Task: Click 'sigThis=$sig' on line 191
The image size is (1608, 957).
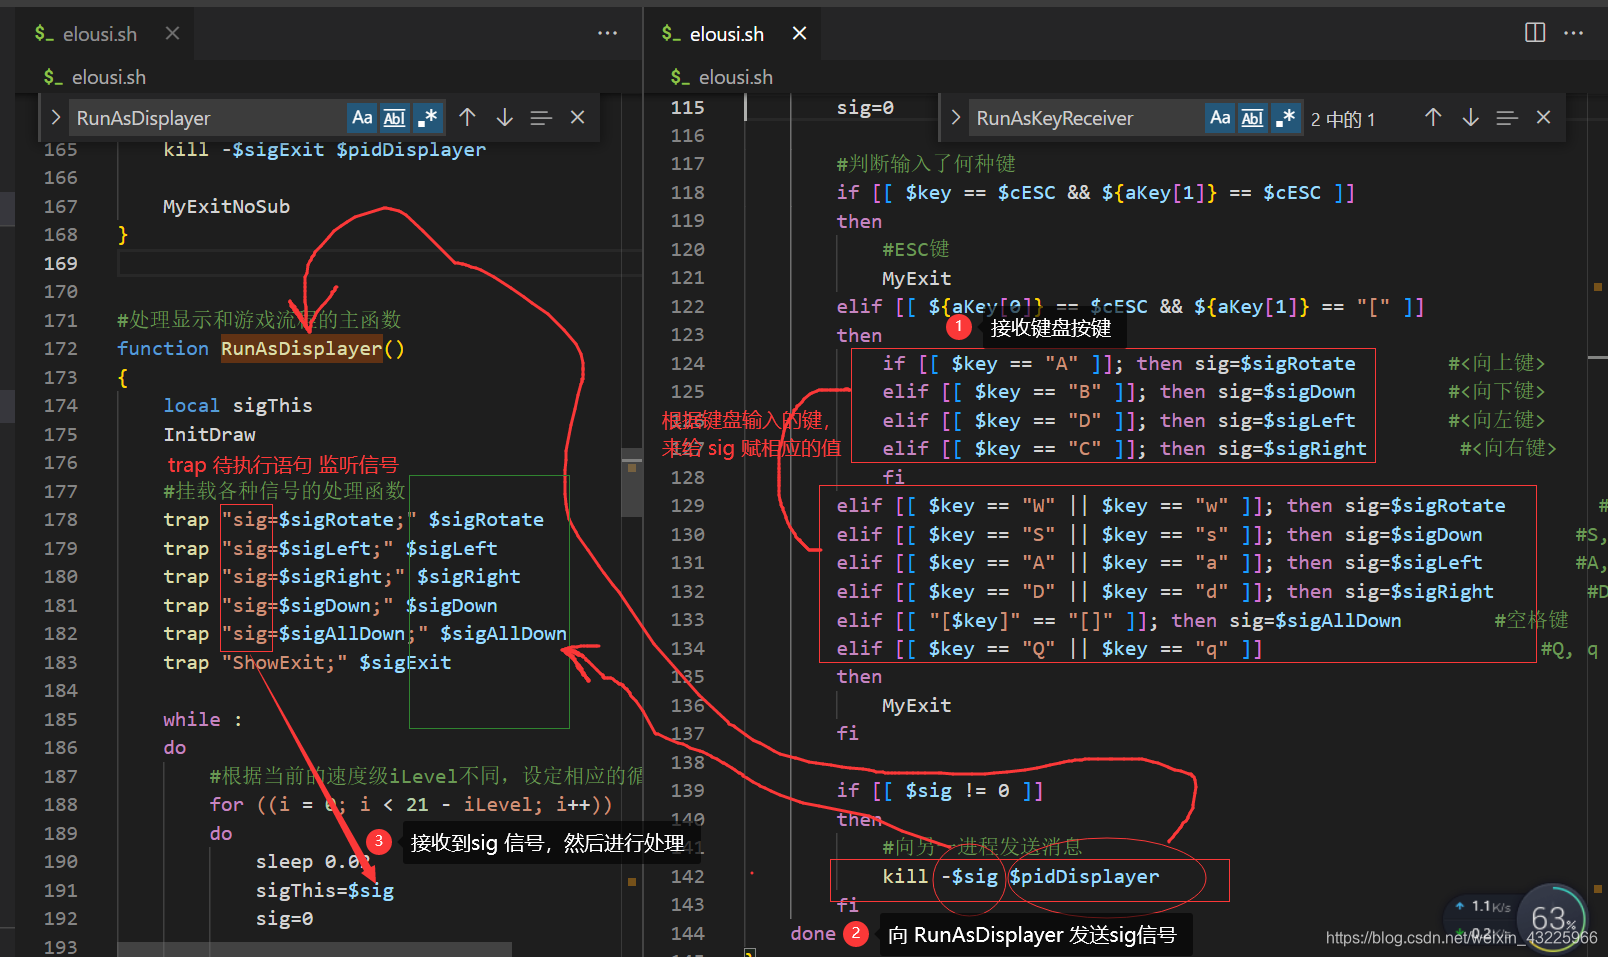Action: [x=324, y=890]
